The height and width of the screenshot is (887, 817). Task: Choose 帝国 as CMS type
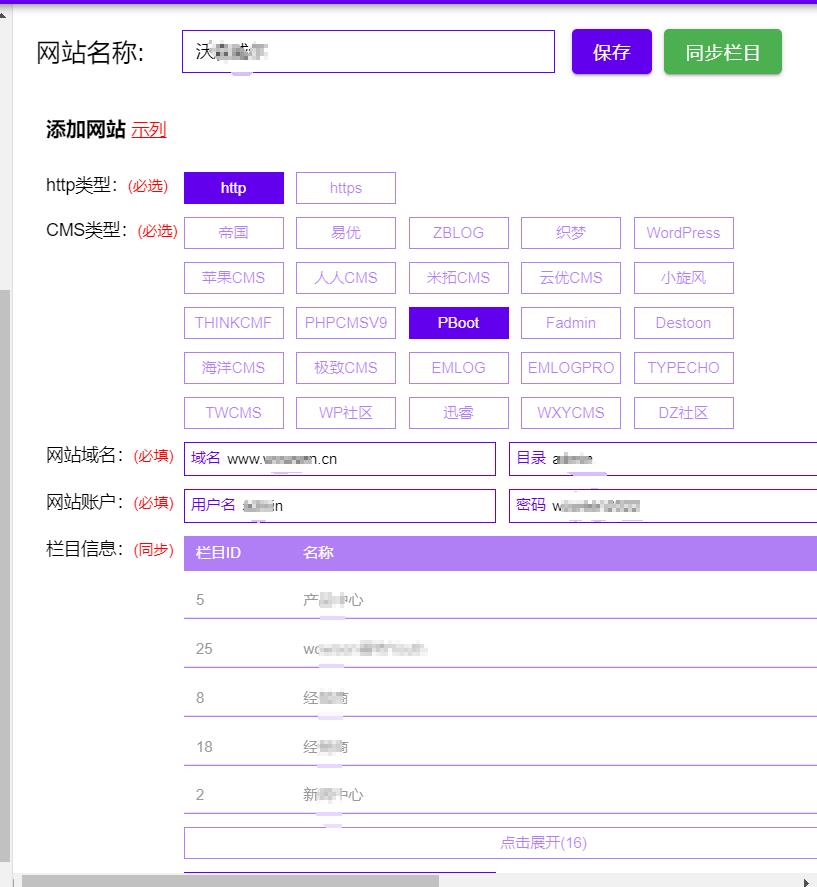pyautogui.click(x=233, y=233)
